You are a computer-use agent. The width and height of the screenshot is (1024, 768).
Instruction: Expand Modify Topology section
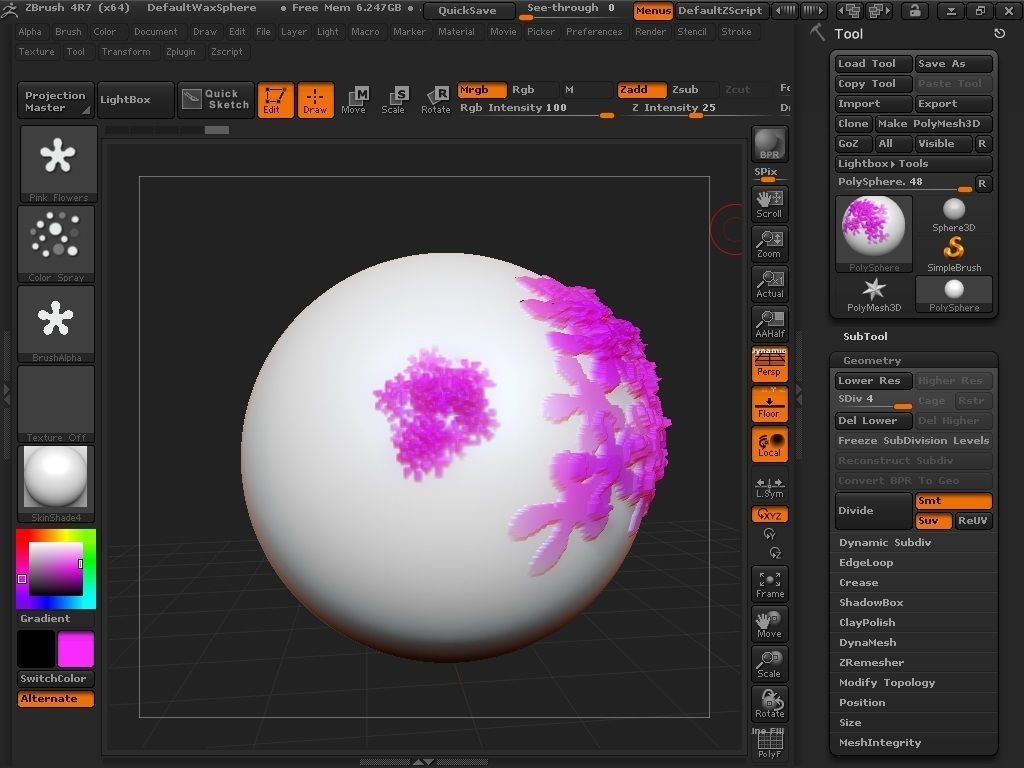coord(887,683)
